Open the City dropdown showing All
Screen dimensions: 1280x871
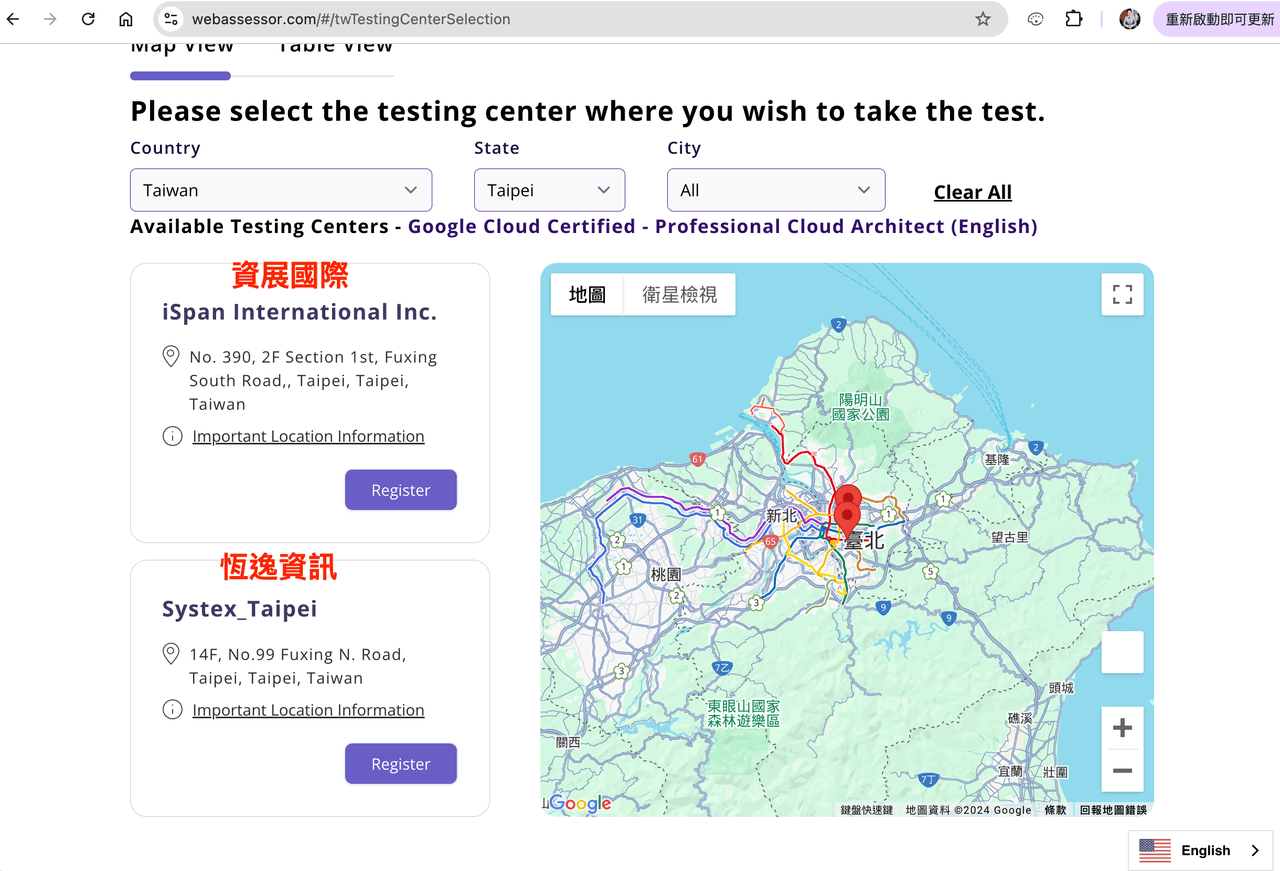pyautogui.click(x=776, y=190)
